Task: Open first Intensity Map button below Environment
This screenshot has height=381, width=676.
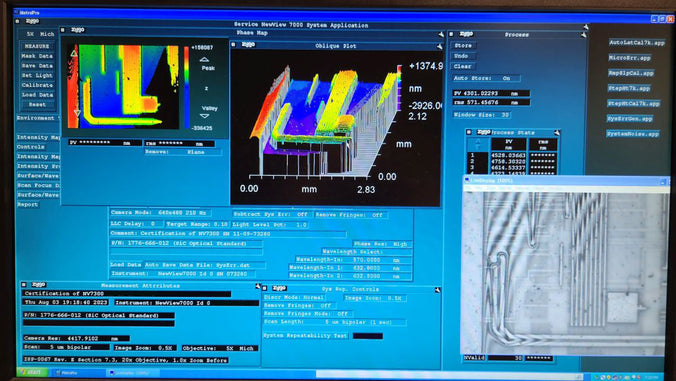Action: [38, 137]
